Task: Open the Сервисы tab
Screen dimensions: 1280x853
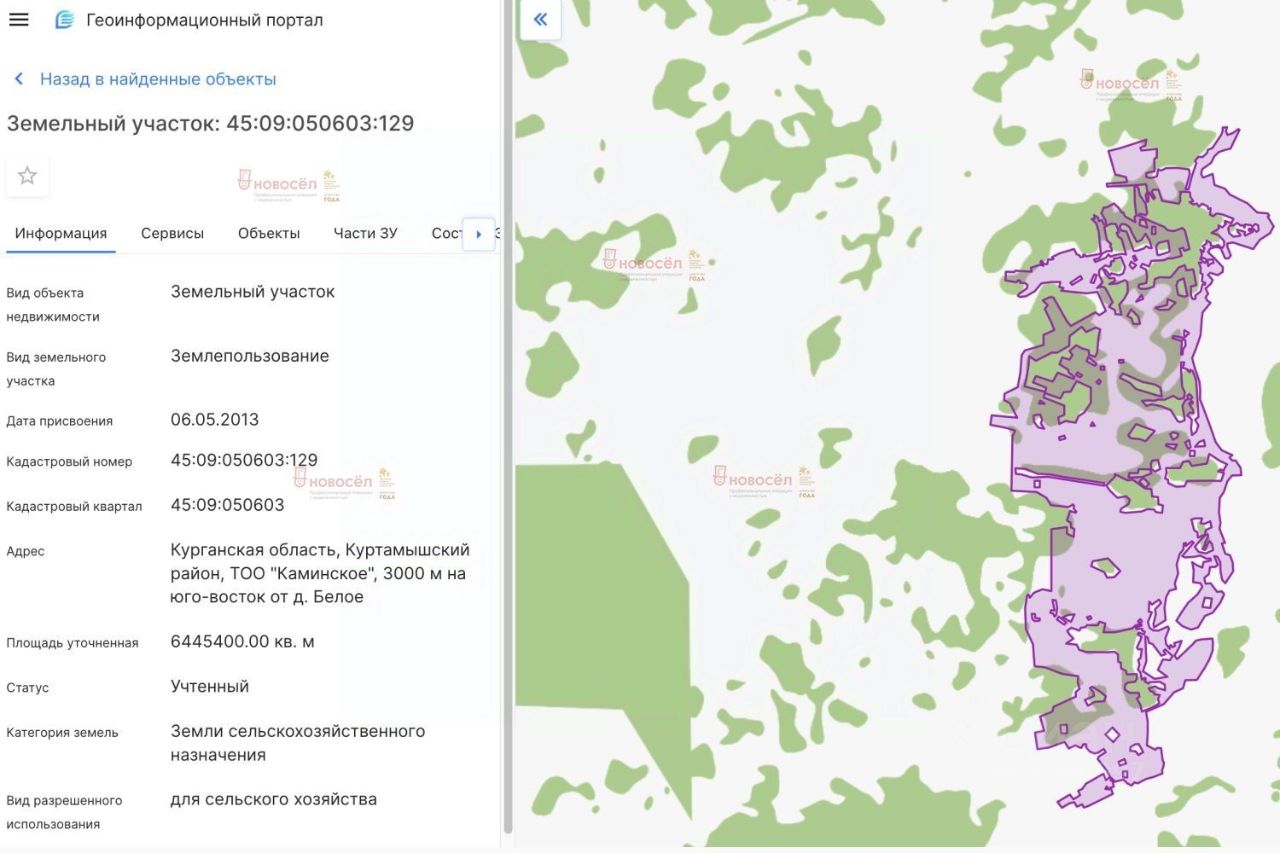Action: [x=172, y=233]
